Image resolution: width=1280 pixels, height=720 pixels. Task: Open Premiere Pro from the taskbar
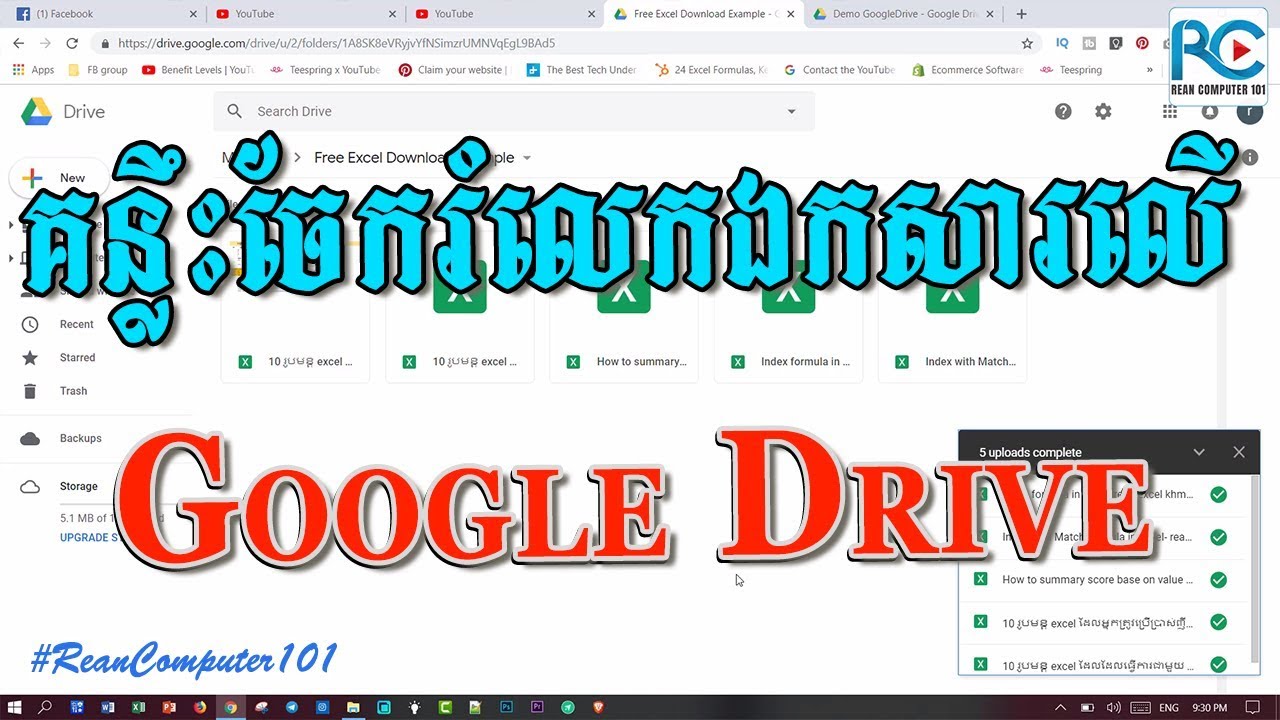(x=537, y=707)
